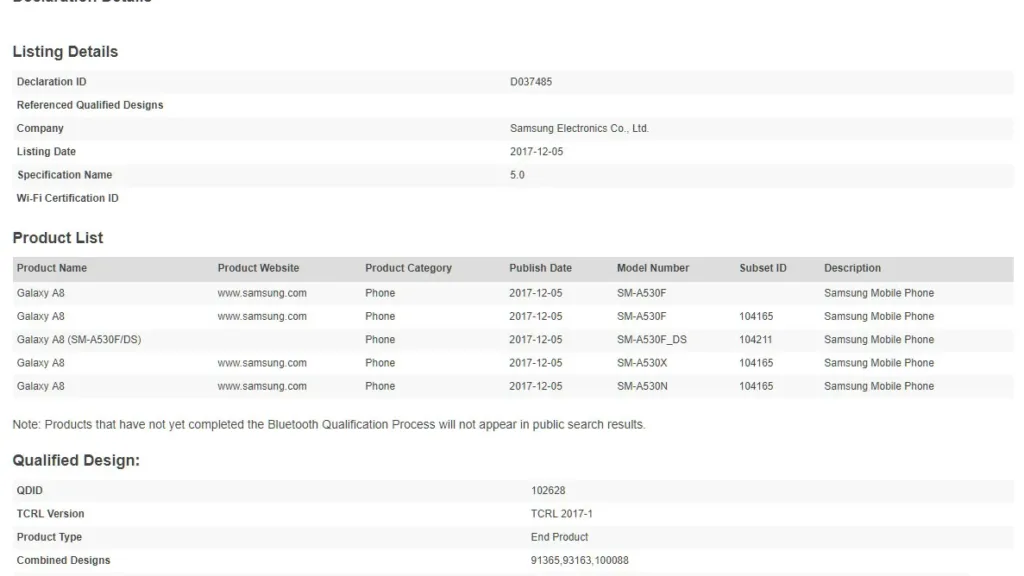The height and width of the screenshot is (576, 1024).
Task: Click the Product List heading
Action: click(57, 238)
